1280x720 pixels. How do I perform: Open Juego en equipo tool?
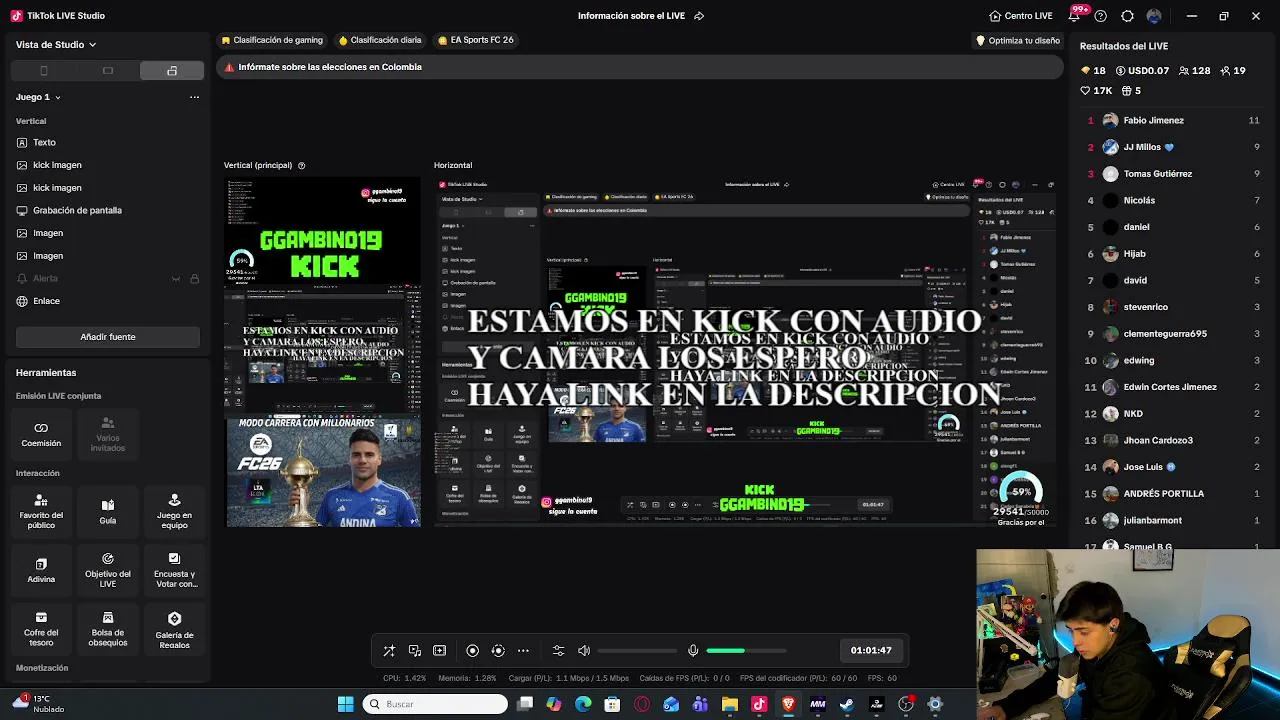[174, 510]
